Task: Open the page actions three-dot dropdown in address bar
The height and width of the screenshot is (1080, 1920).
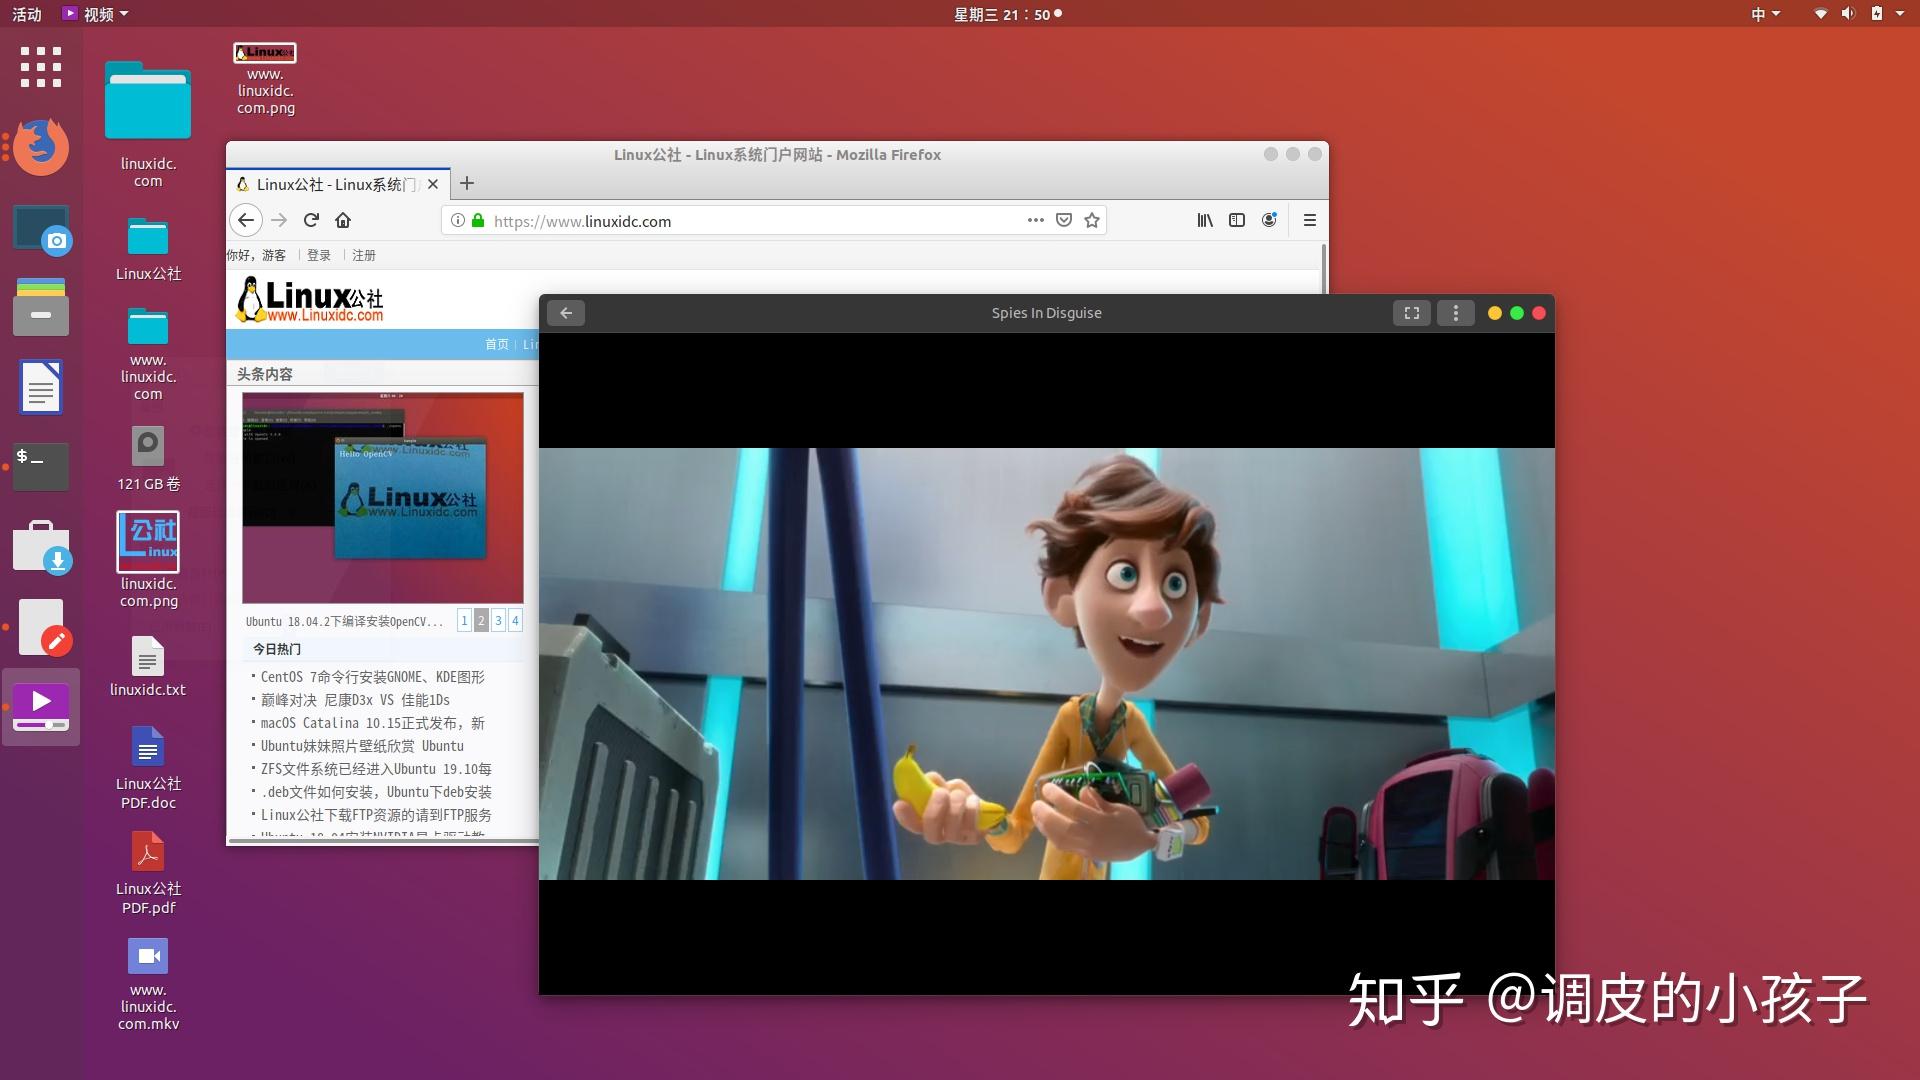Action: tap(1035, 220)
